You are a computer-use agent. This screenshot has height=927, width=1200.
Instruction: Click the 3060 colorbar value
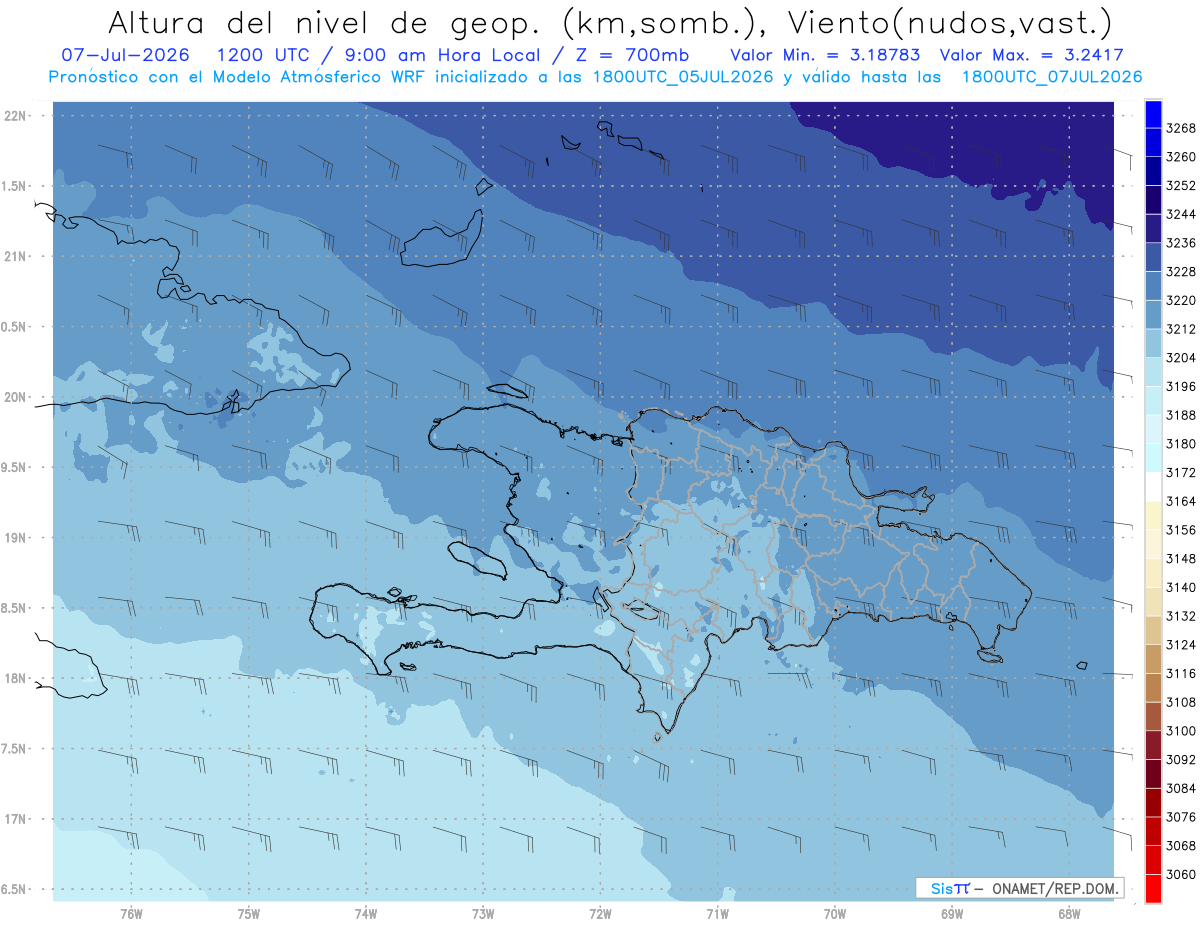[1180, 874]
